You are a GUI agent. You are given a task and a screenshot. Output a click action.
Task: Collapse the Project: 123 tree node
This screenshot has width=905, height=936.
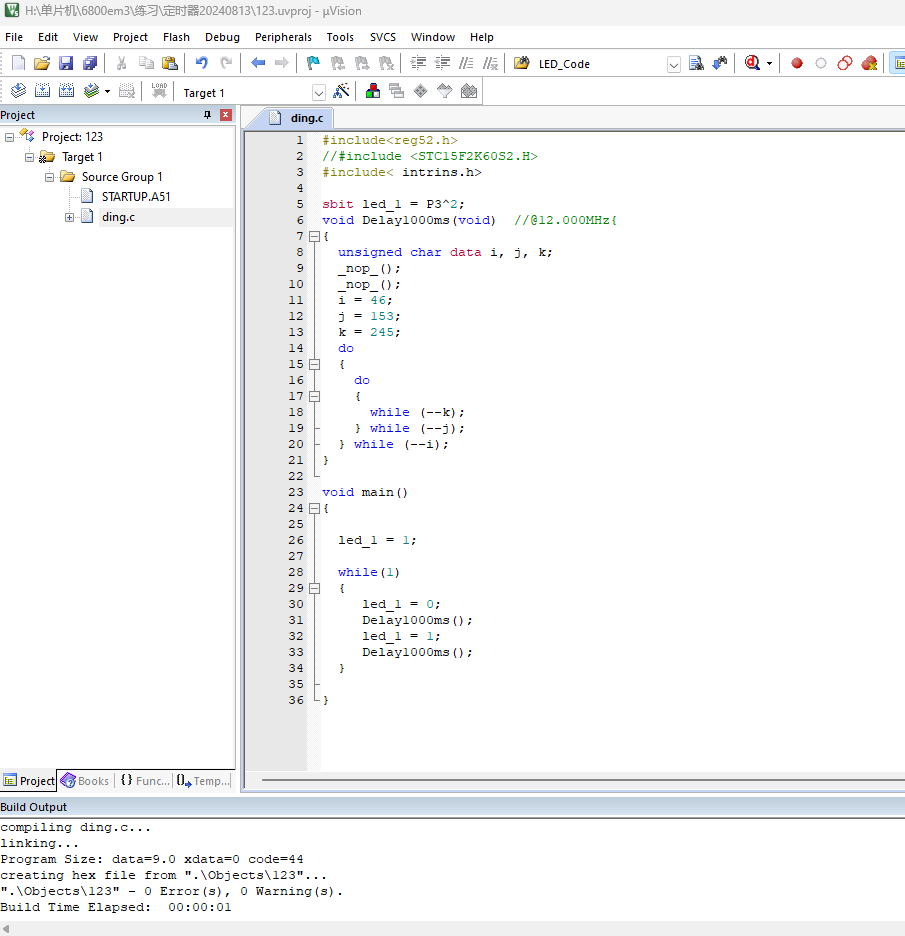pos(10,137)
